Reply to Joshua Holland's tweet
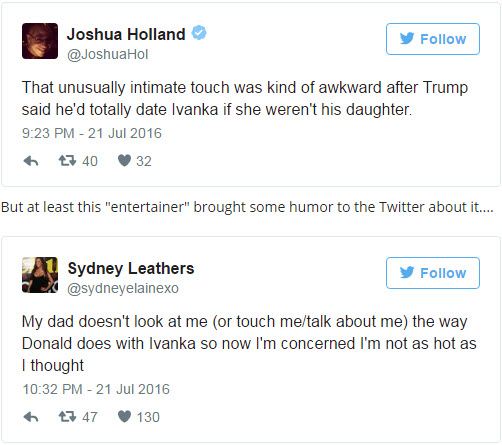Screen dimensions: 502x445 tap(31, 161)
